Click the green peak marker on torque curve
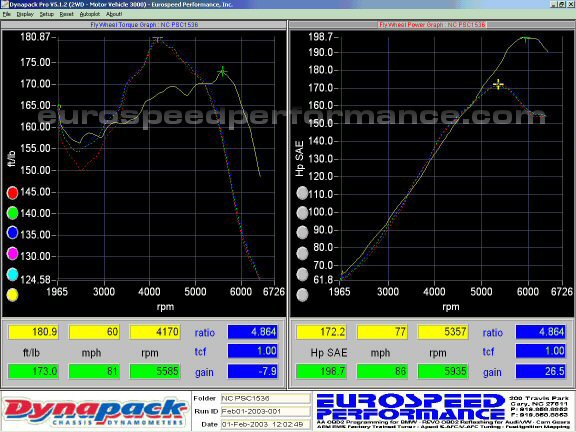Viewport: 576px width, 432px height. (x=223, y=71)
